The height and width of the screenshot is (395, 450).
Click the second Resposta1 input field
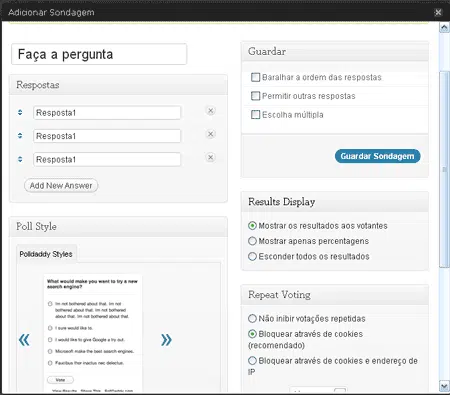pos(107,136)
